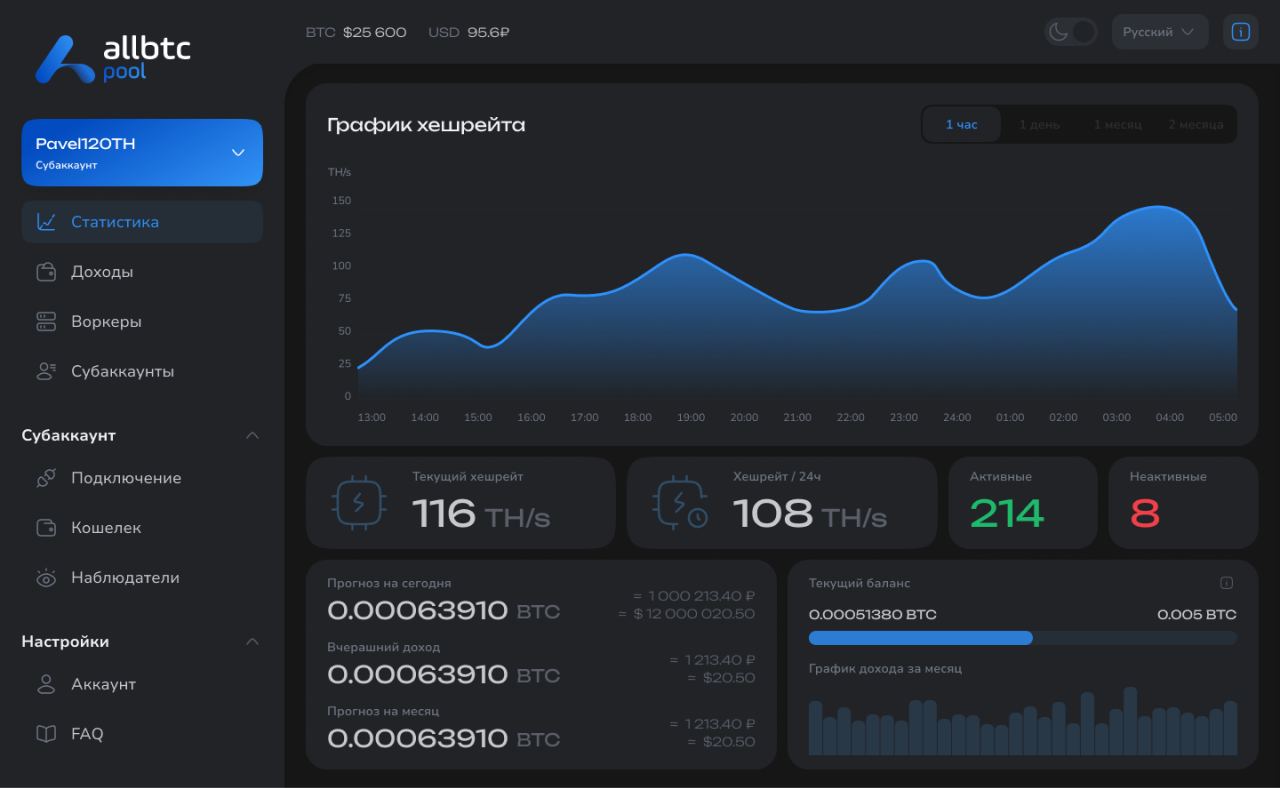Click the Наблюдатели eye icon
The width and height of the screenshot is (1280, 788).
pyautogui.click(x=46, y=577)
